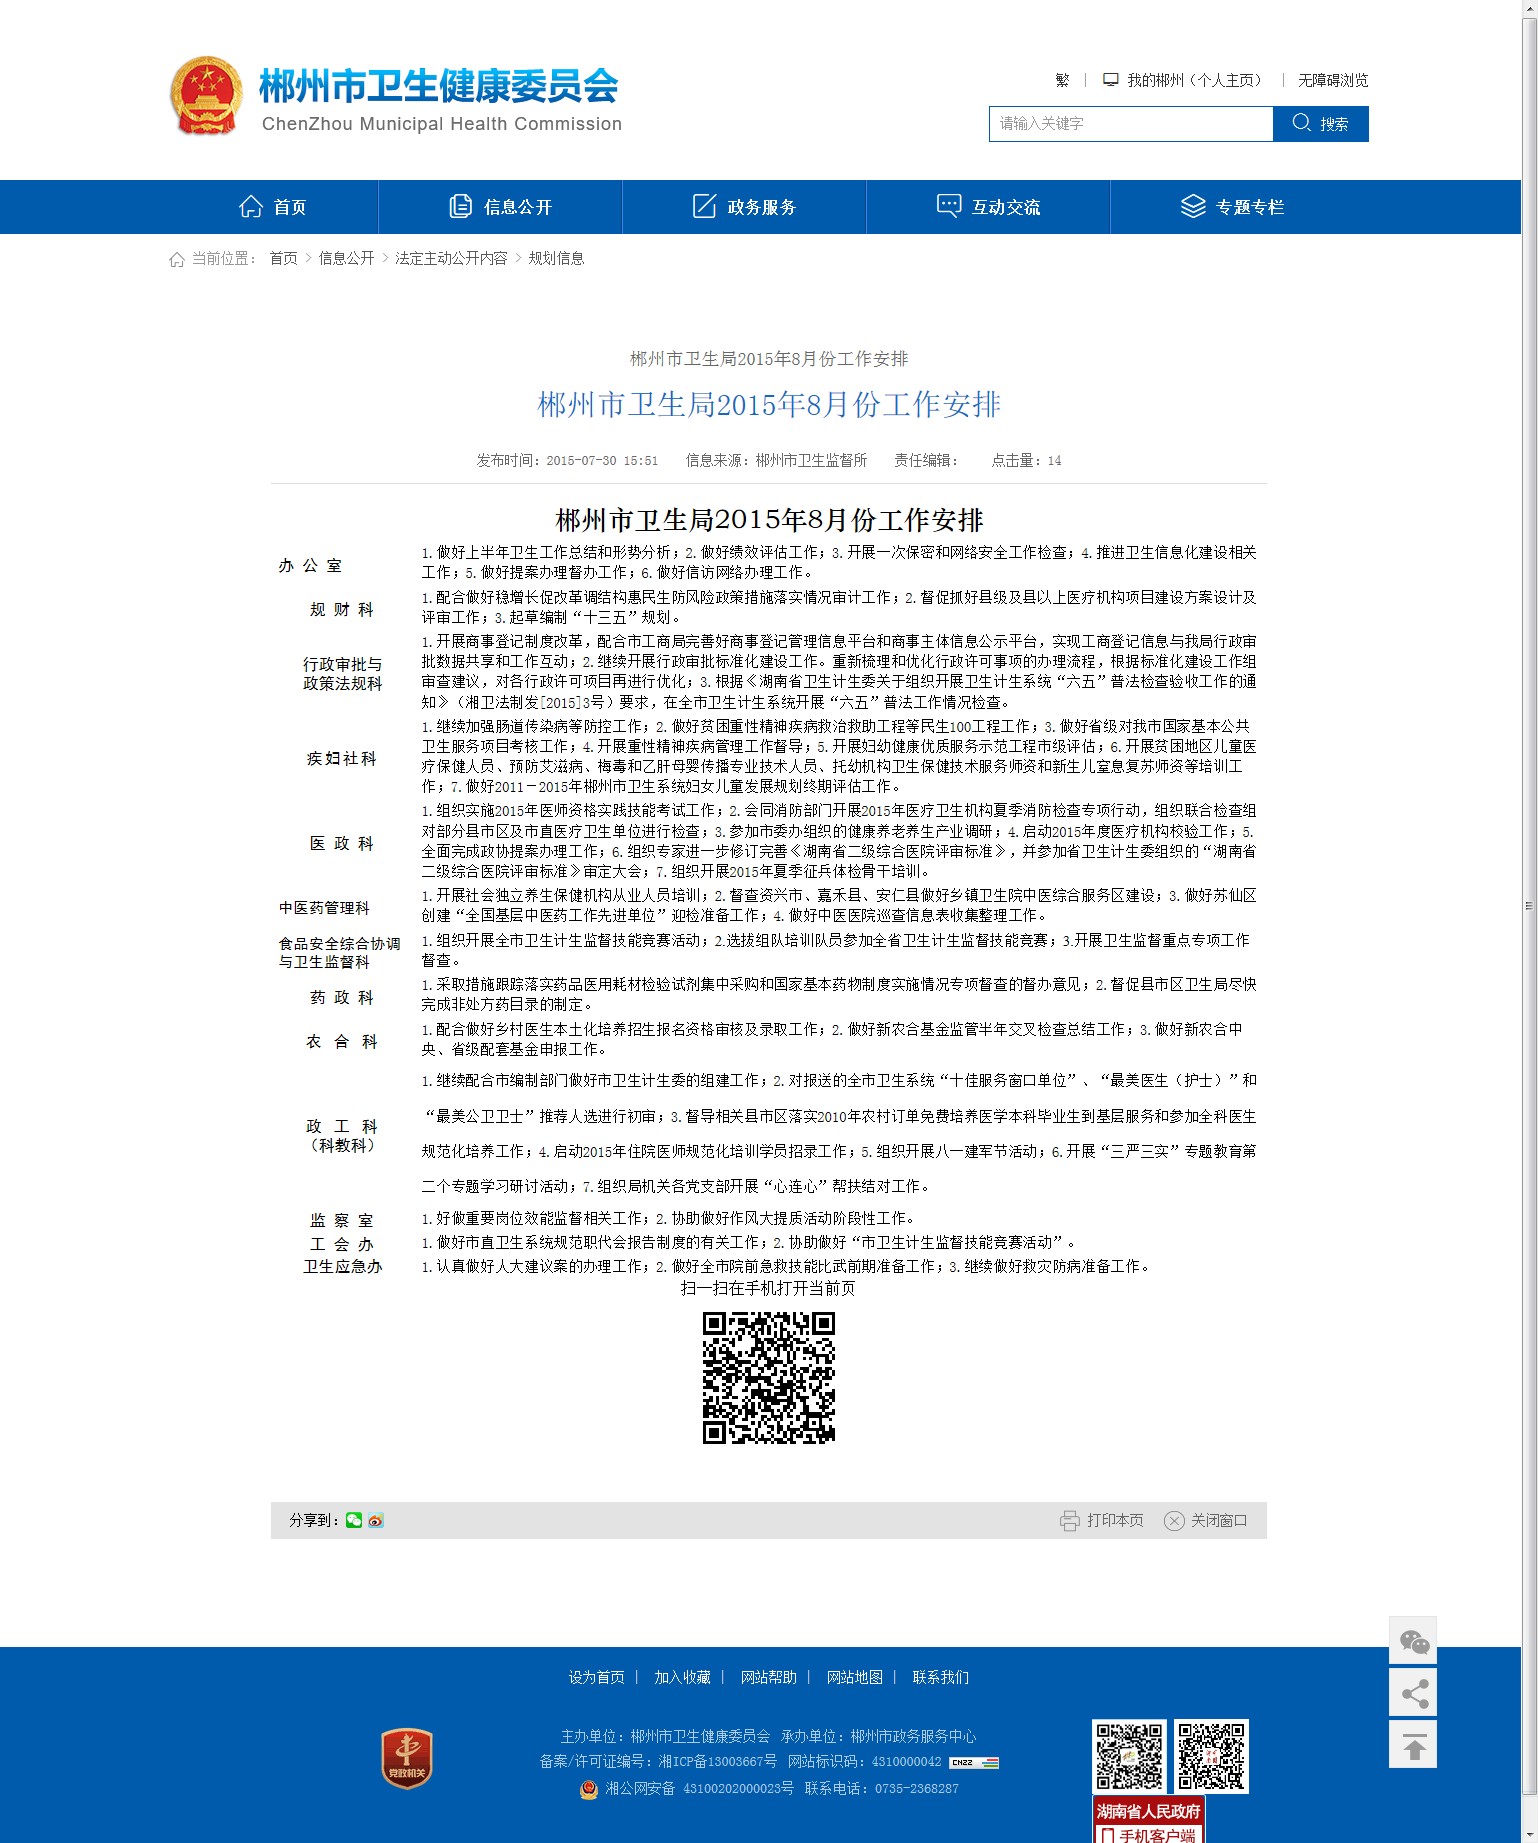Screen dimensions: 1538x1843
Task: Click the police badge icon by 湘公网安备
Action: point(589,1789)
